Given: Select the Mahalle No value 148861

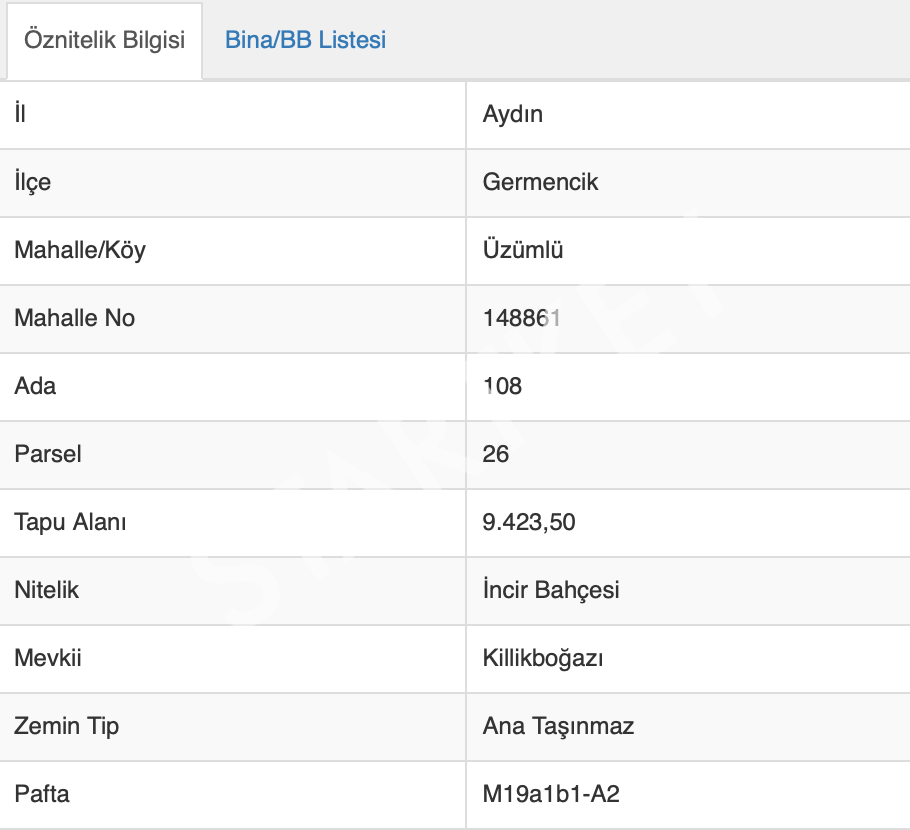Looking at the screenshot, I should coord(520,318).
